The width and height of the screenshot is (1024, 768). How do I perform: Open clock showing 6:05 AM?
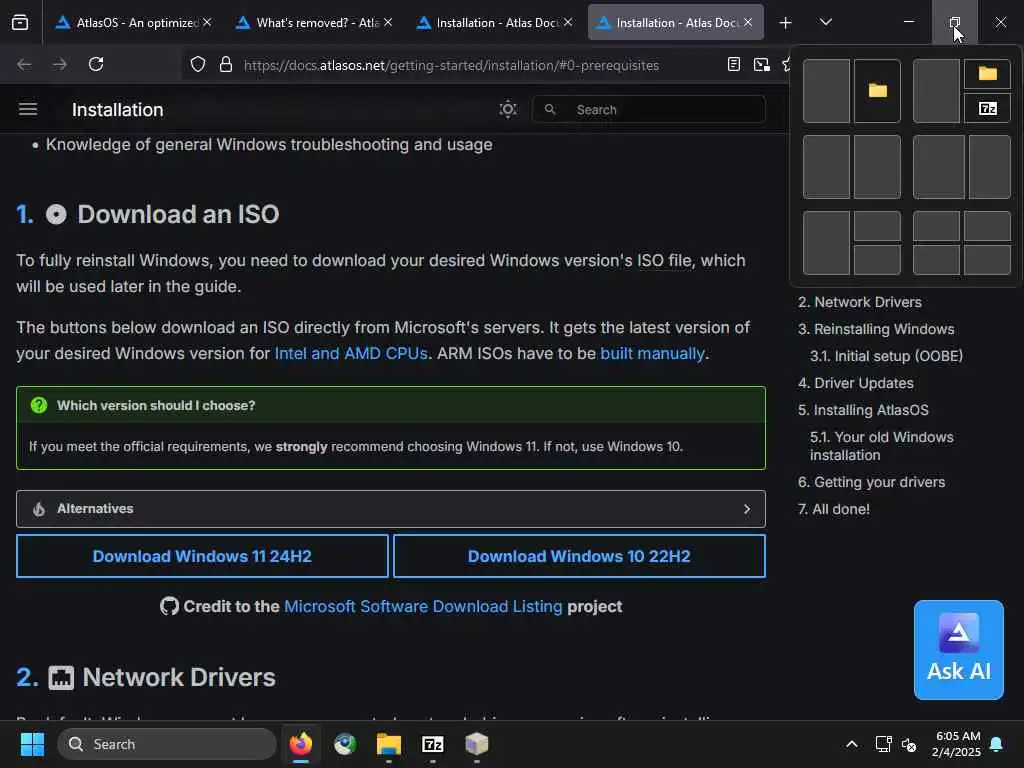point(956,744)
